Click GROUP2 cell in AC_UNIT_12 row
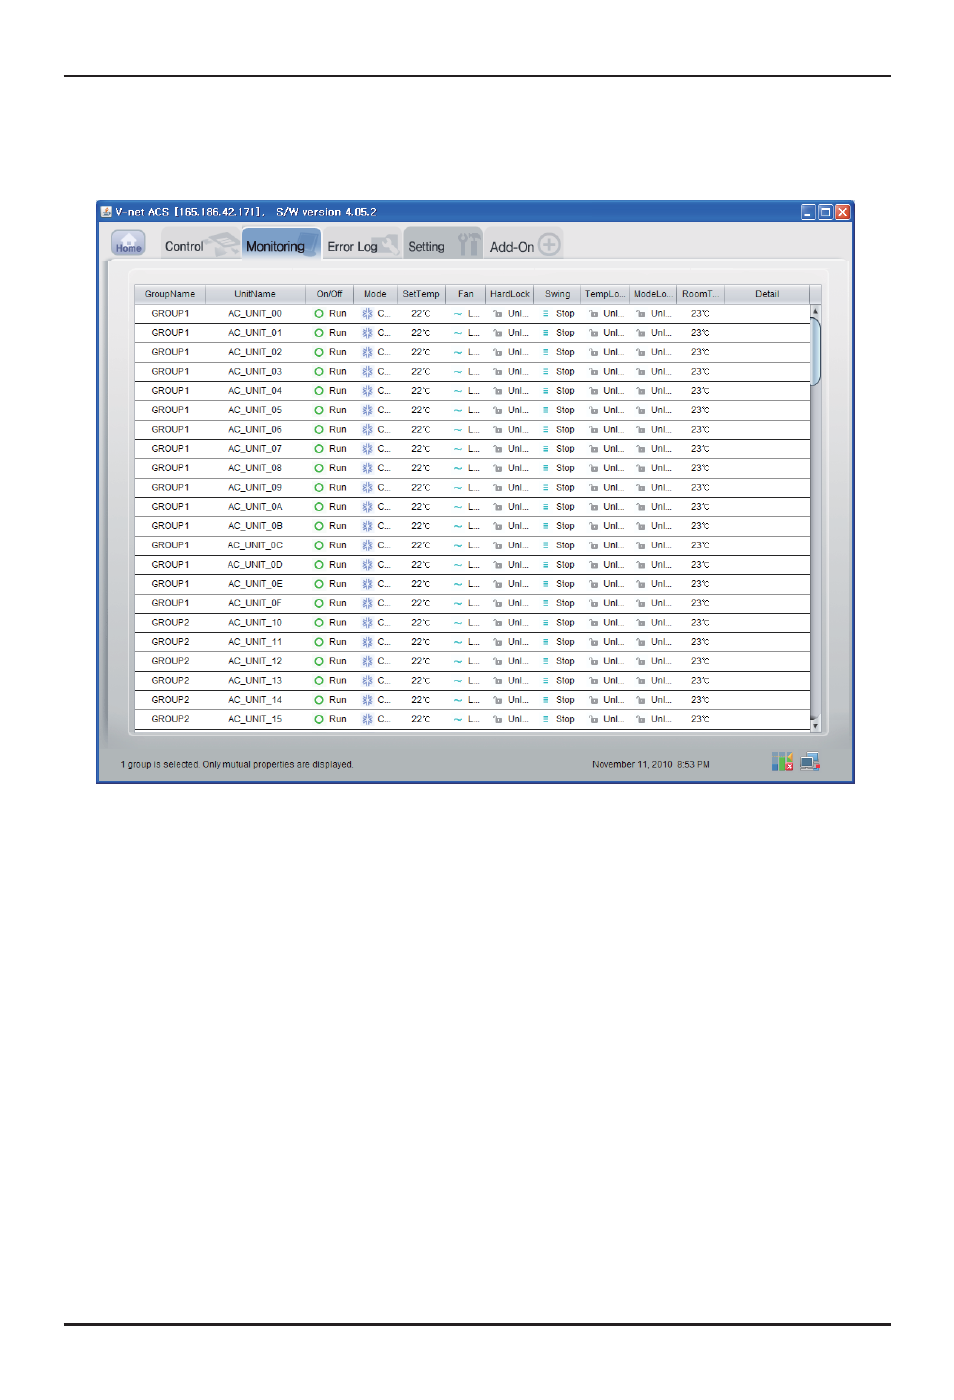This screenshot has width=954, height=1400. (170, 661)
